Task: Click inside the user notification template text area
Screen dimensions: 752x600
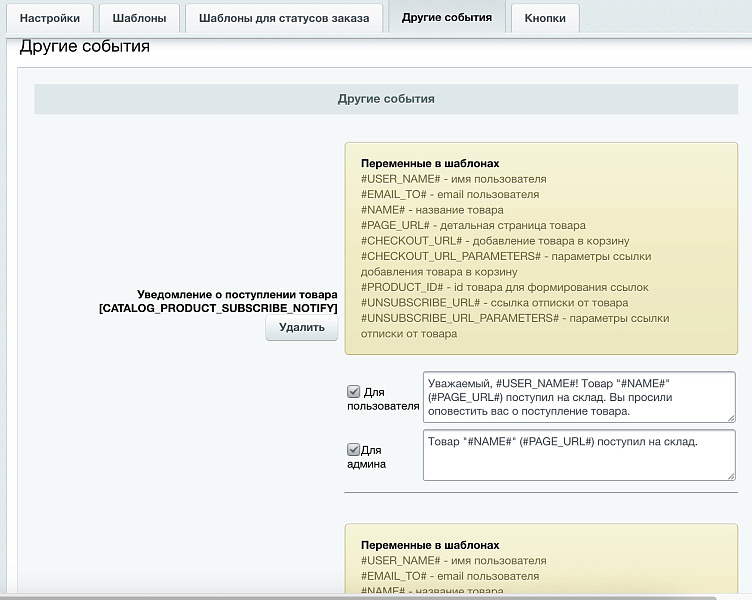Action: click(578, 397)
